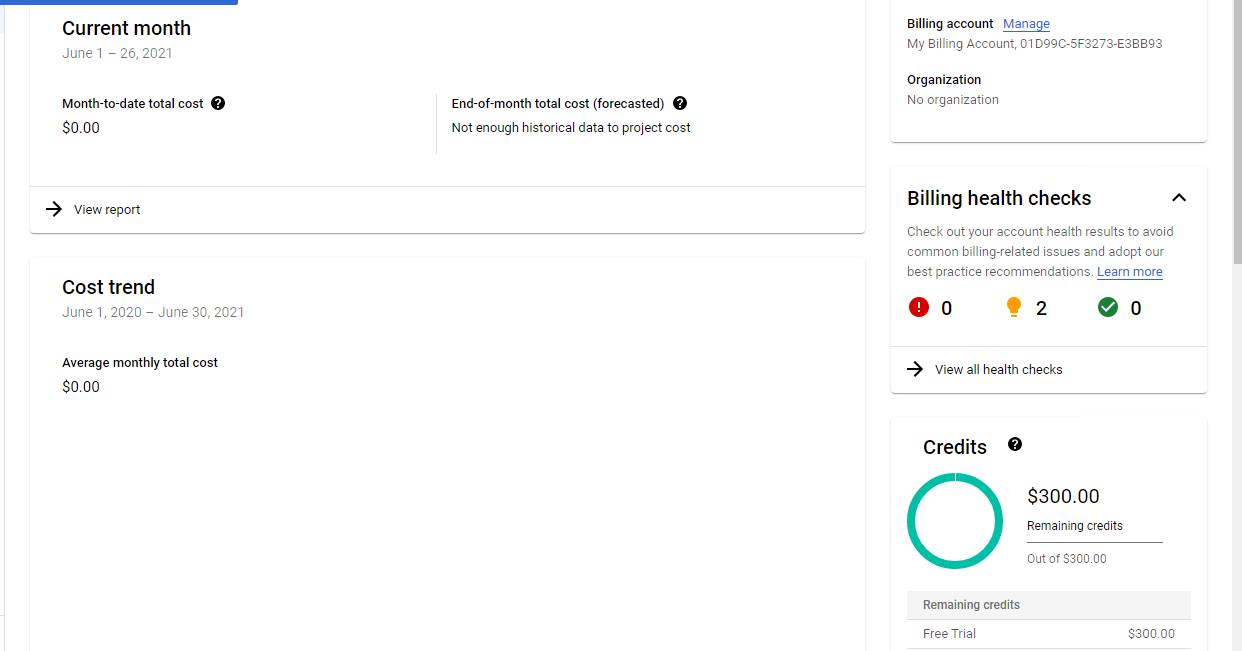The height and width of the screenshot is (651, 1242).
Task: Click the Current month heading
Action: (126, 28)
